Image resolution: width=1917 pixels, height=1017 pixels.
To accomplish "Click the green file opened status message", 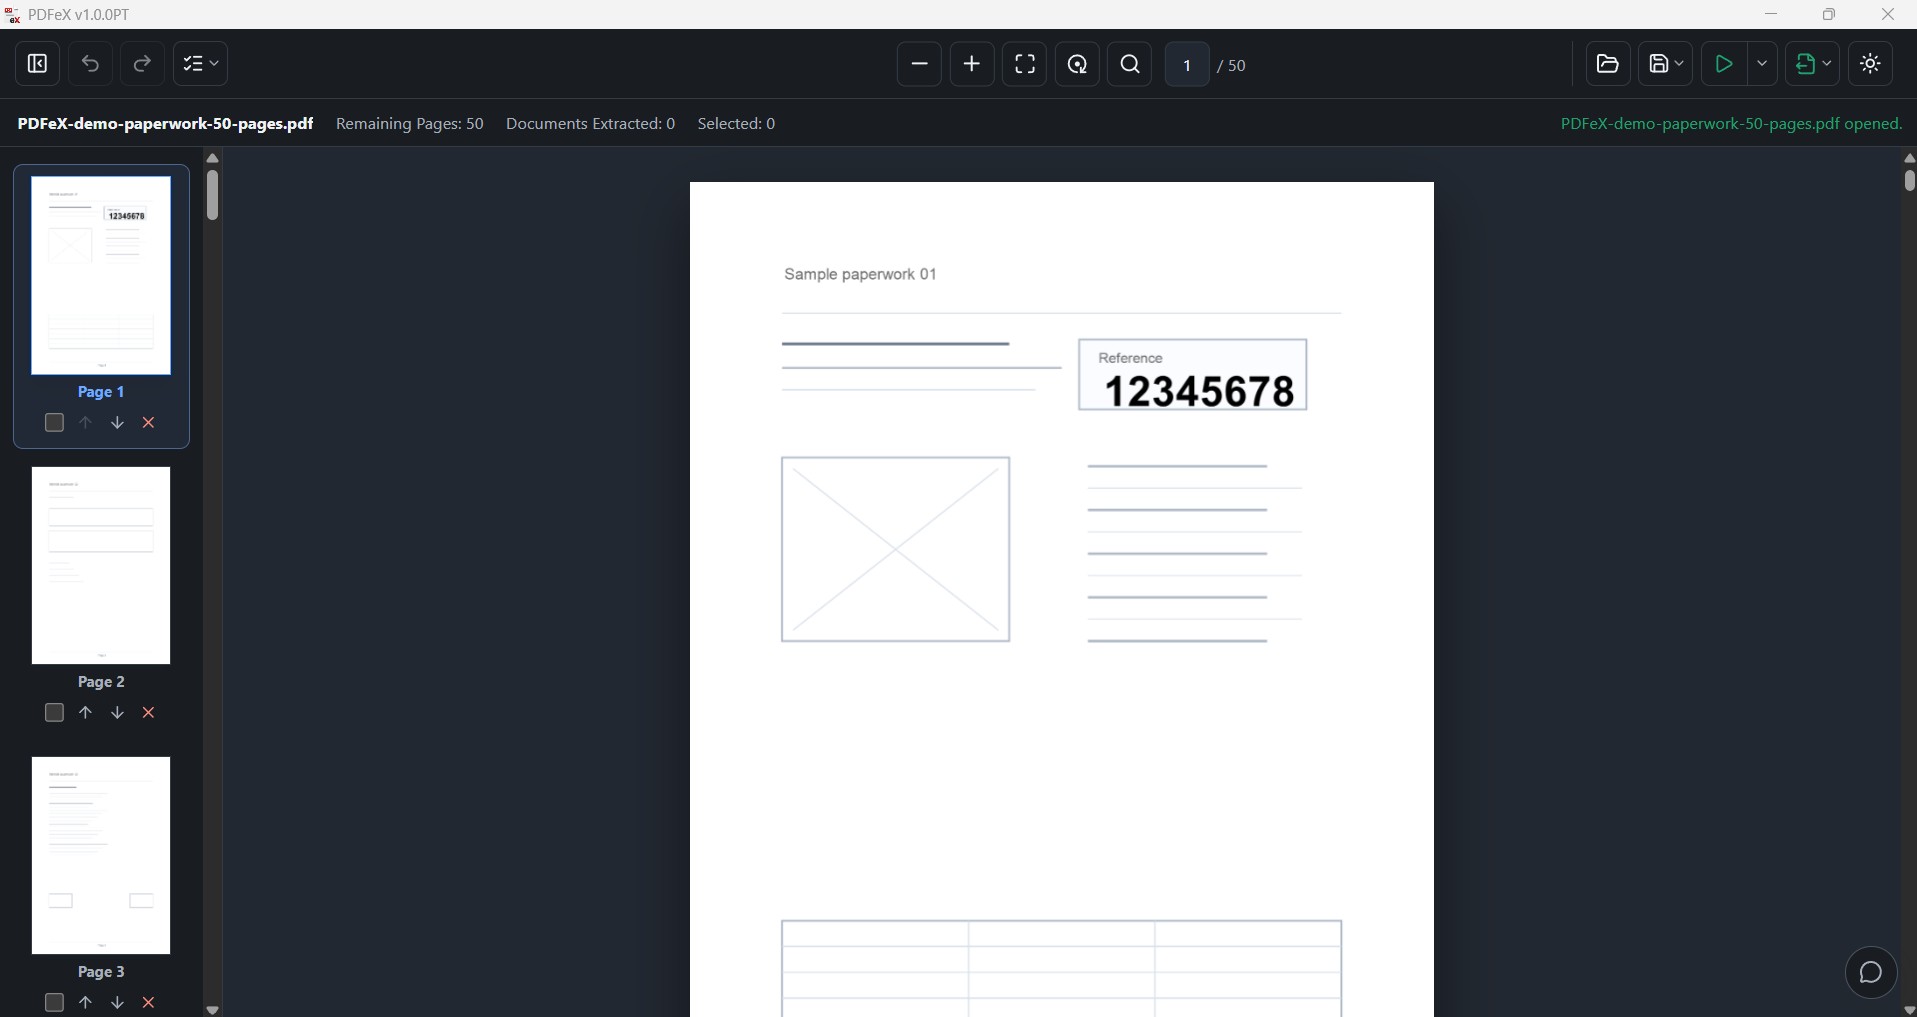I will tap(1731, 124).
